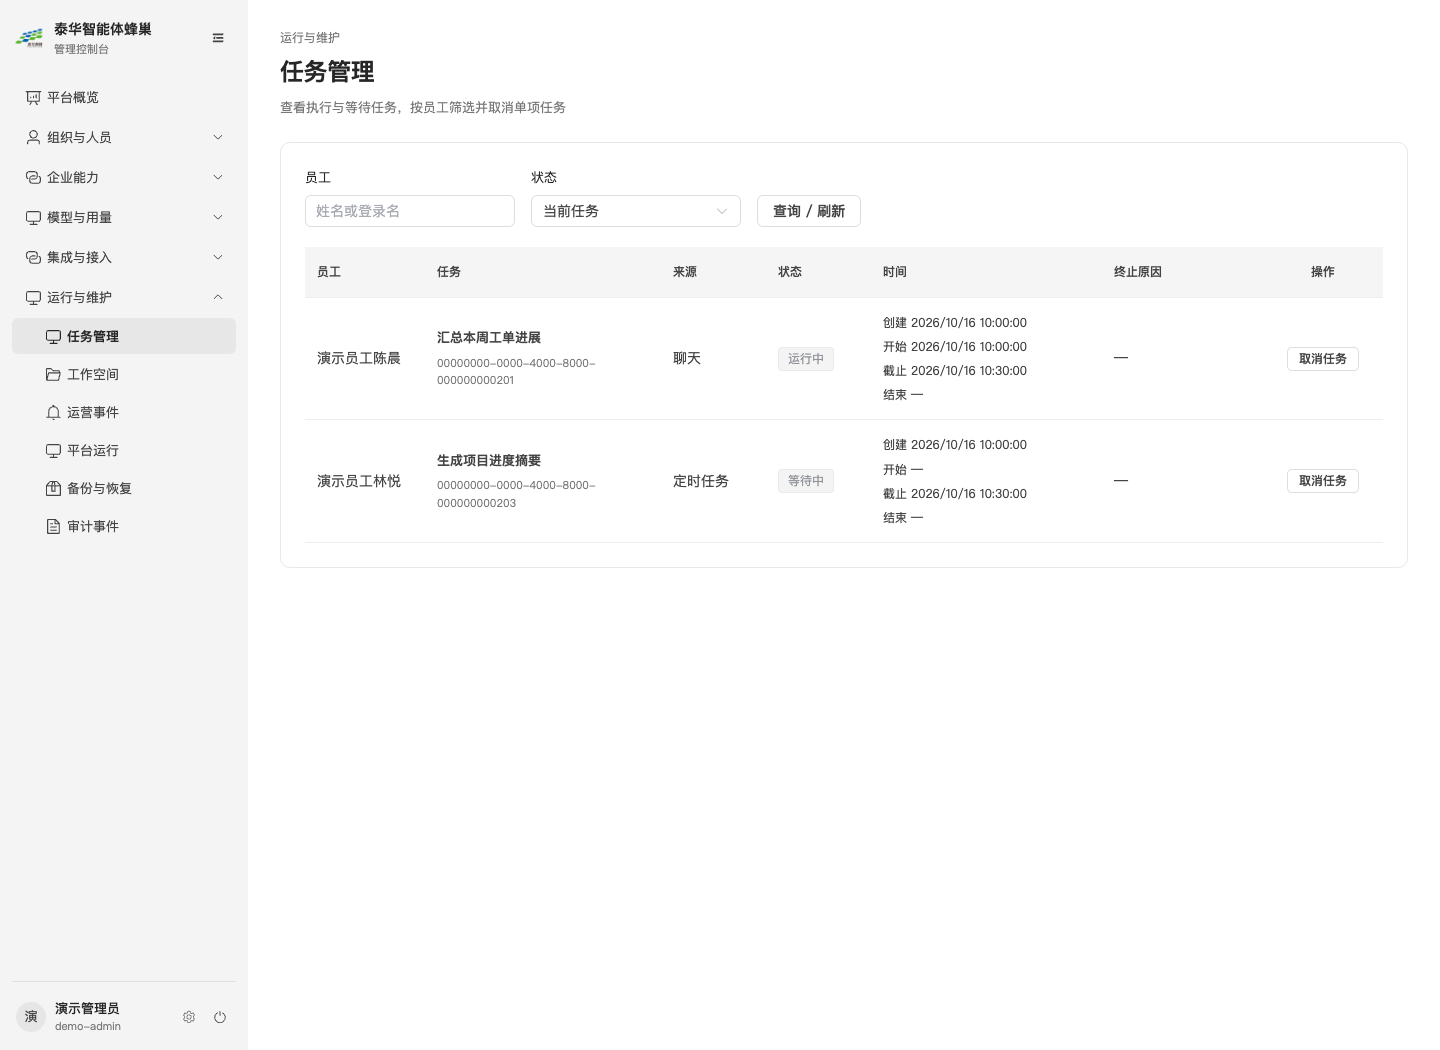Click the 演 user avatar
Image resolution: width=1440 pixels, height=1050 pixels.
(31, 1017)
